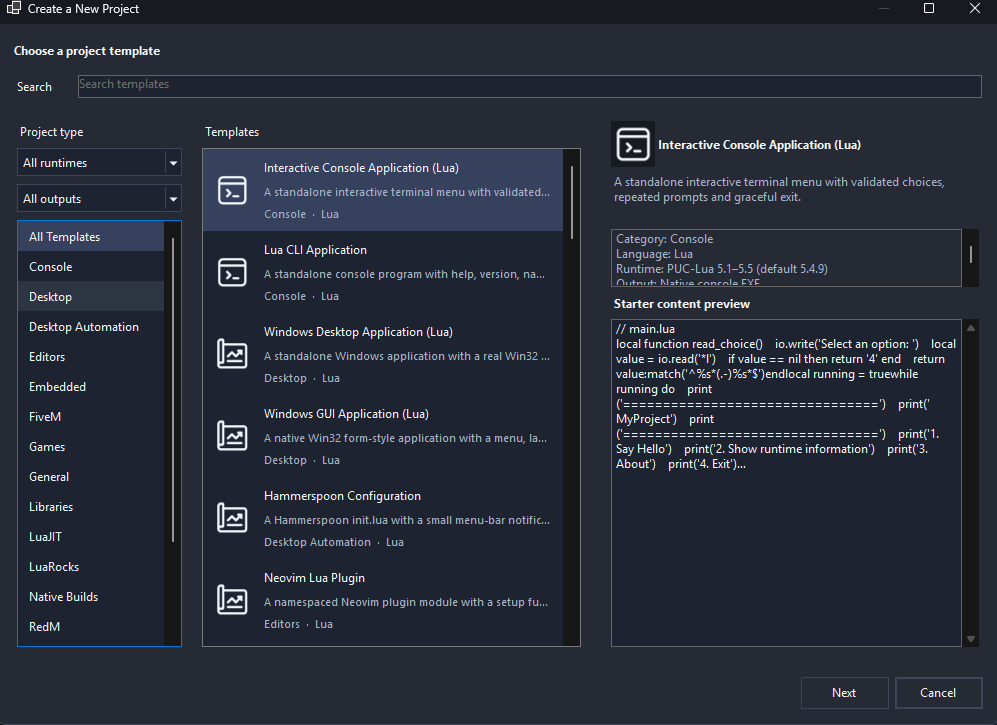This screenshot has height=725, width=997.
Task: Click the Windows Desktop Application template icon
Action: [232, 354]
